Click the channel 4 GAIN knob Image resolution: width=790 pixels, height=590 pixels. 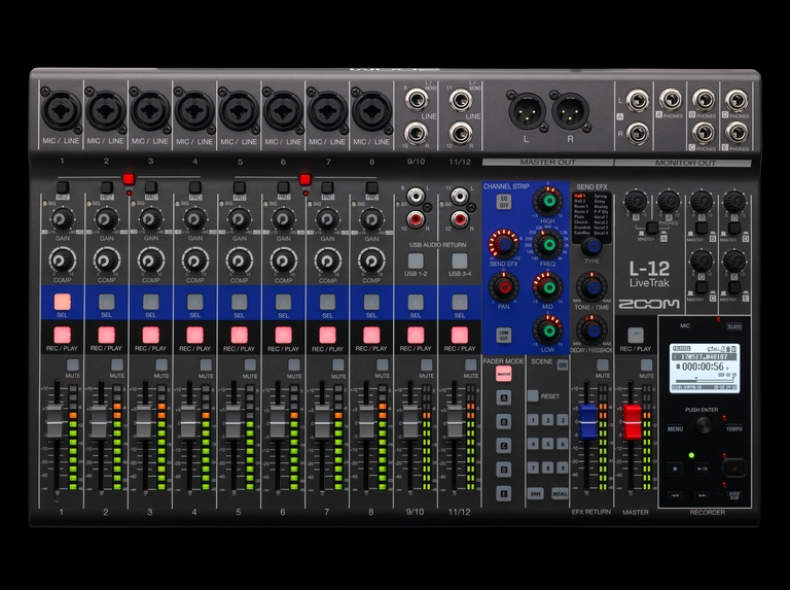click(x=195, y=219)
